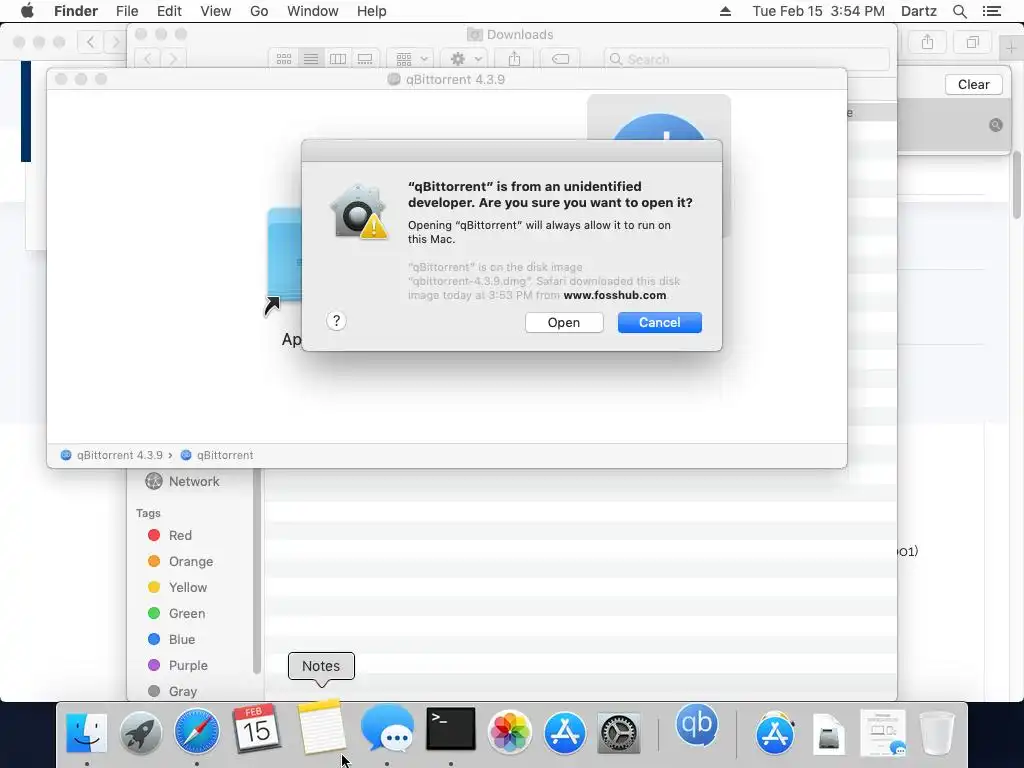Viewport: 1024px width, 768px height.
Task: Confirm opening qBittorrent with the Open button
Action: pos(564,323)
